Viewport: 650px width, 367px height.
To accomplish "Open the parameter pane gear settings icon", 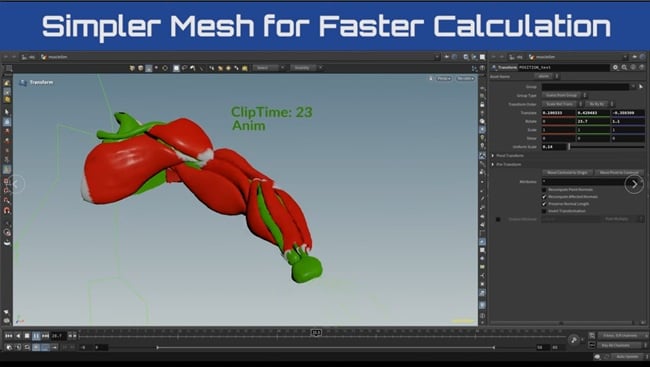I will (x=615, y=67).
